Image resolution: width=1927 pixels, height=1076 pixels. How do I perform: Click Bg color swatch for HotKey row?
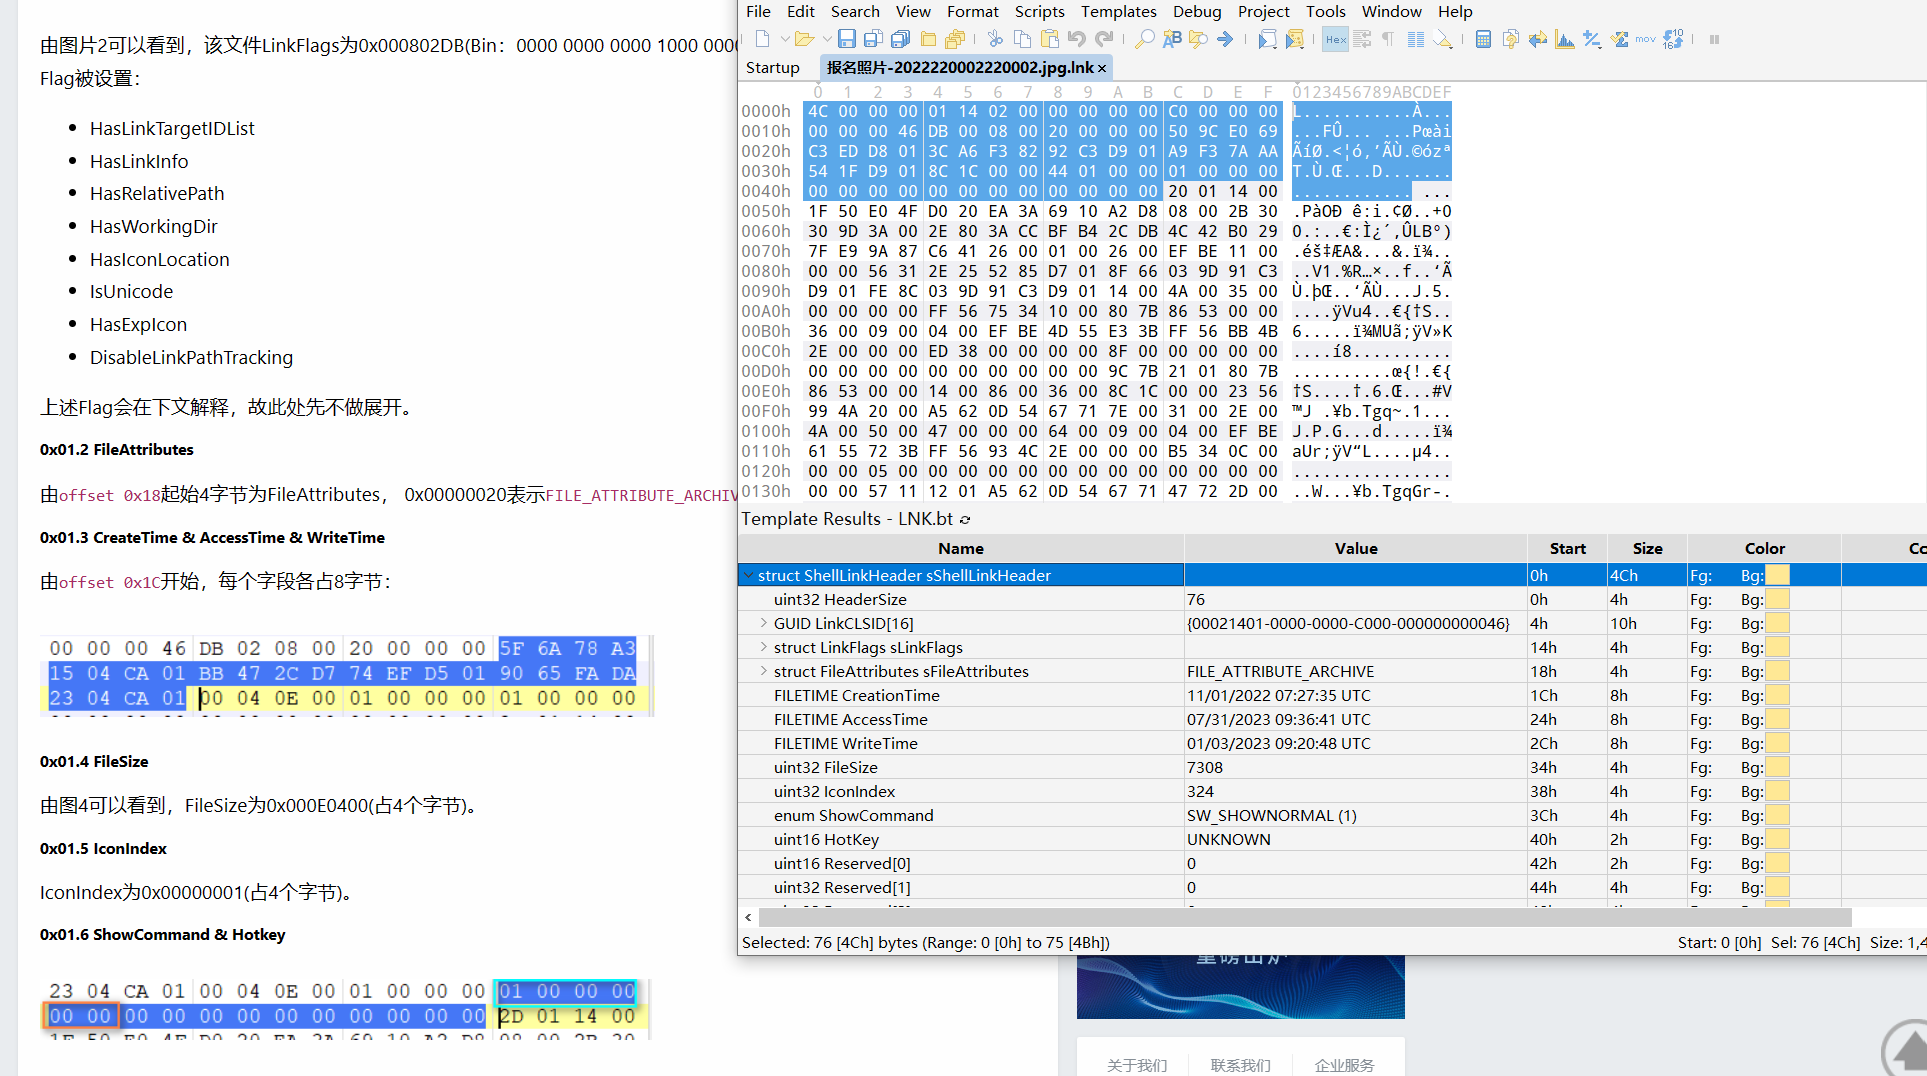pos(1777,839)
